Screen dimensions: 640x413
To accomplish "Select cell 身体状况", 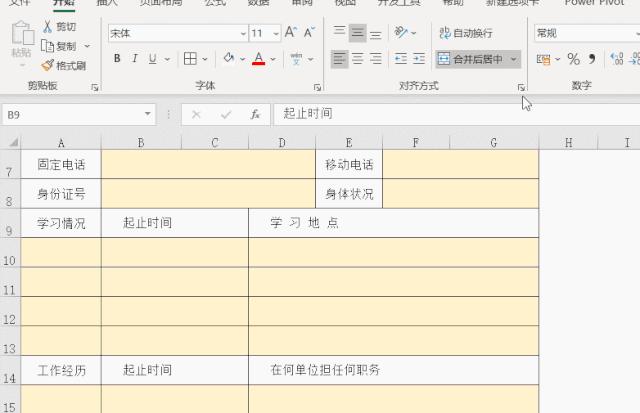I will [x=349, y=193].
